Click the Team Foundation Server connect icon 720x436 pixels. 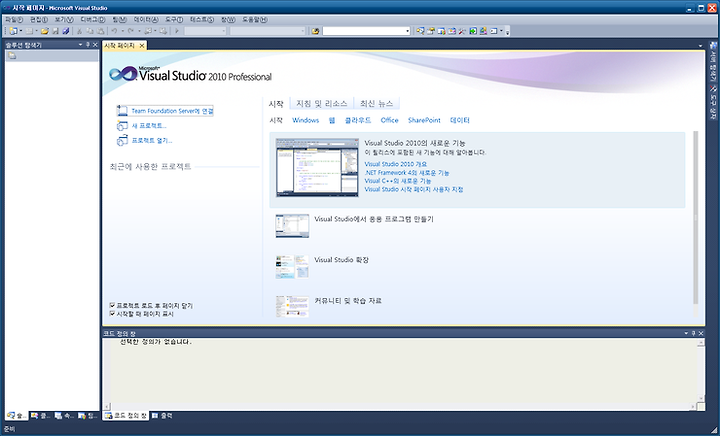122,111
